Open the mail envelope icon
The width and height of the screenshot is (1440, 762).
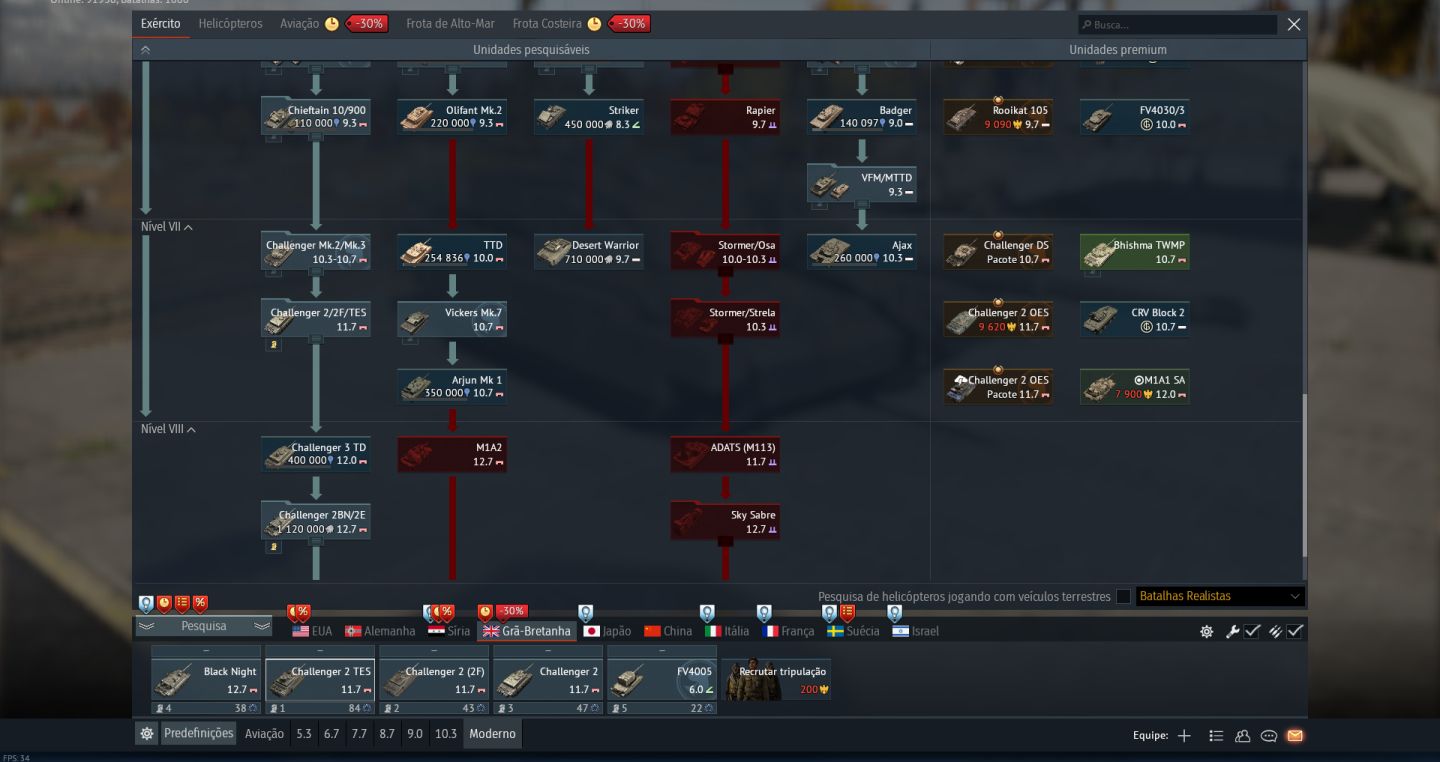click(1295, 736)
